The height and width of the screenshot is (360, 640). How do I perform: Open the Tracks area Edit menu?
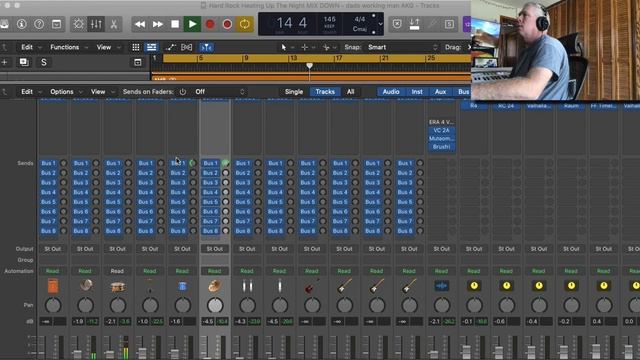point(27,47)
